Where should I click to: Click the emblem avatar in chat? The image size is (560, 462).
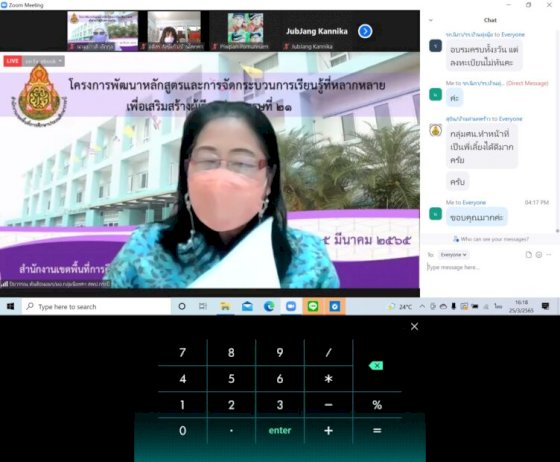click(435, 130)
